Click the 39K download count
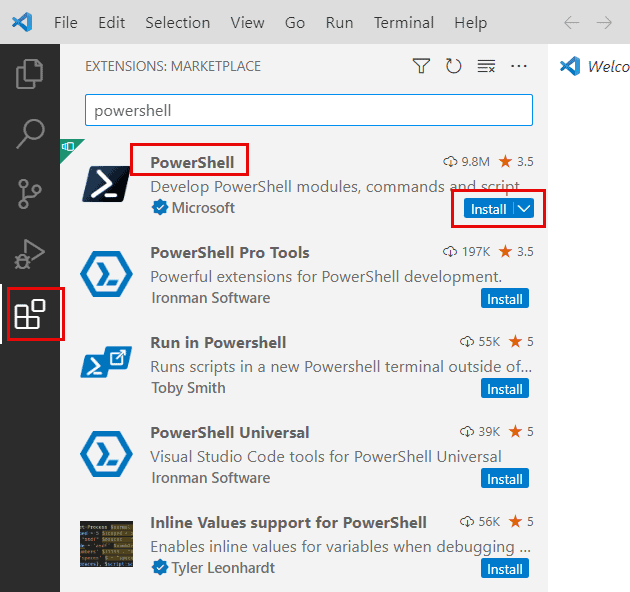Screen dimensions: 630x592 [489, 432]
